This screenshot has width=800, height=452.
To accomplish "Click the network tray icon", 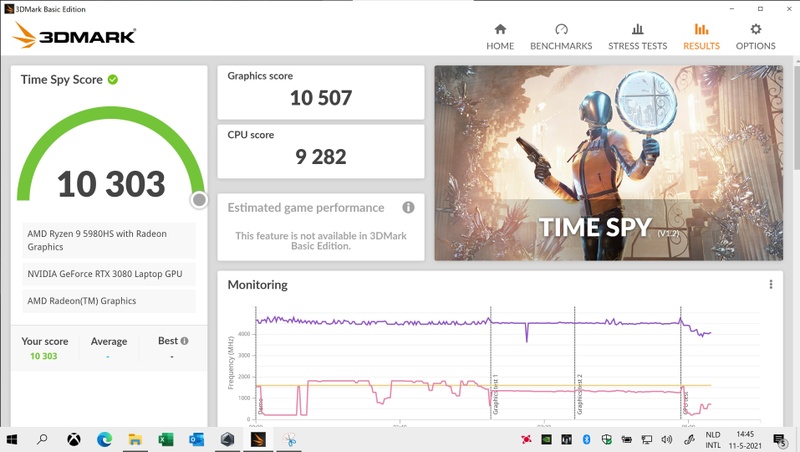I will pyautogui.click(x=646, y=439).
